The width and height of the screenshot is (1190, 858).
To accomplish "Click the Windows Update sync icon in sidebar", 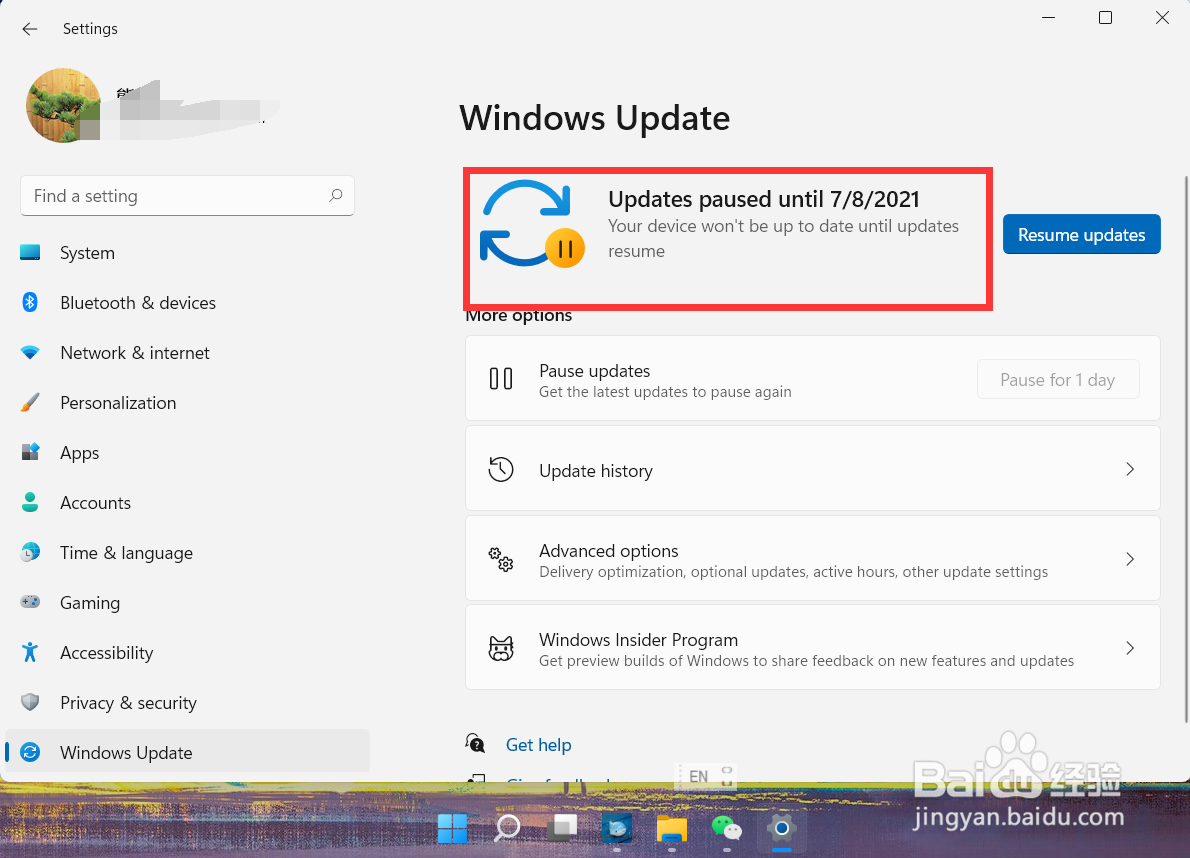I will pyautogui.click(x=30, y=753).
